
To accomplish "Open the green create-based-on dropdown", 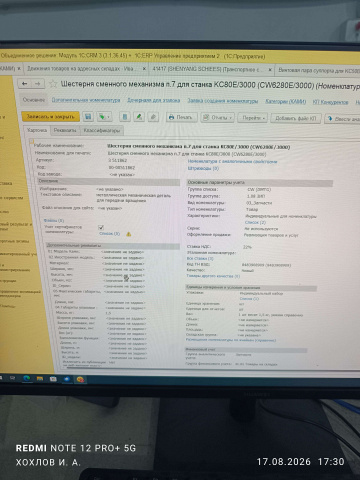I will (x=104, y=117).
